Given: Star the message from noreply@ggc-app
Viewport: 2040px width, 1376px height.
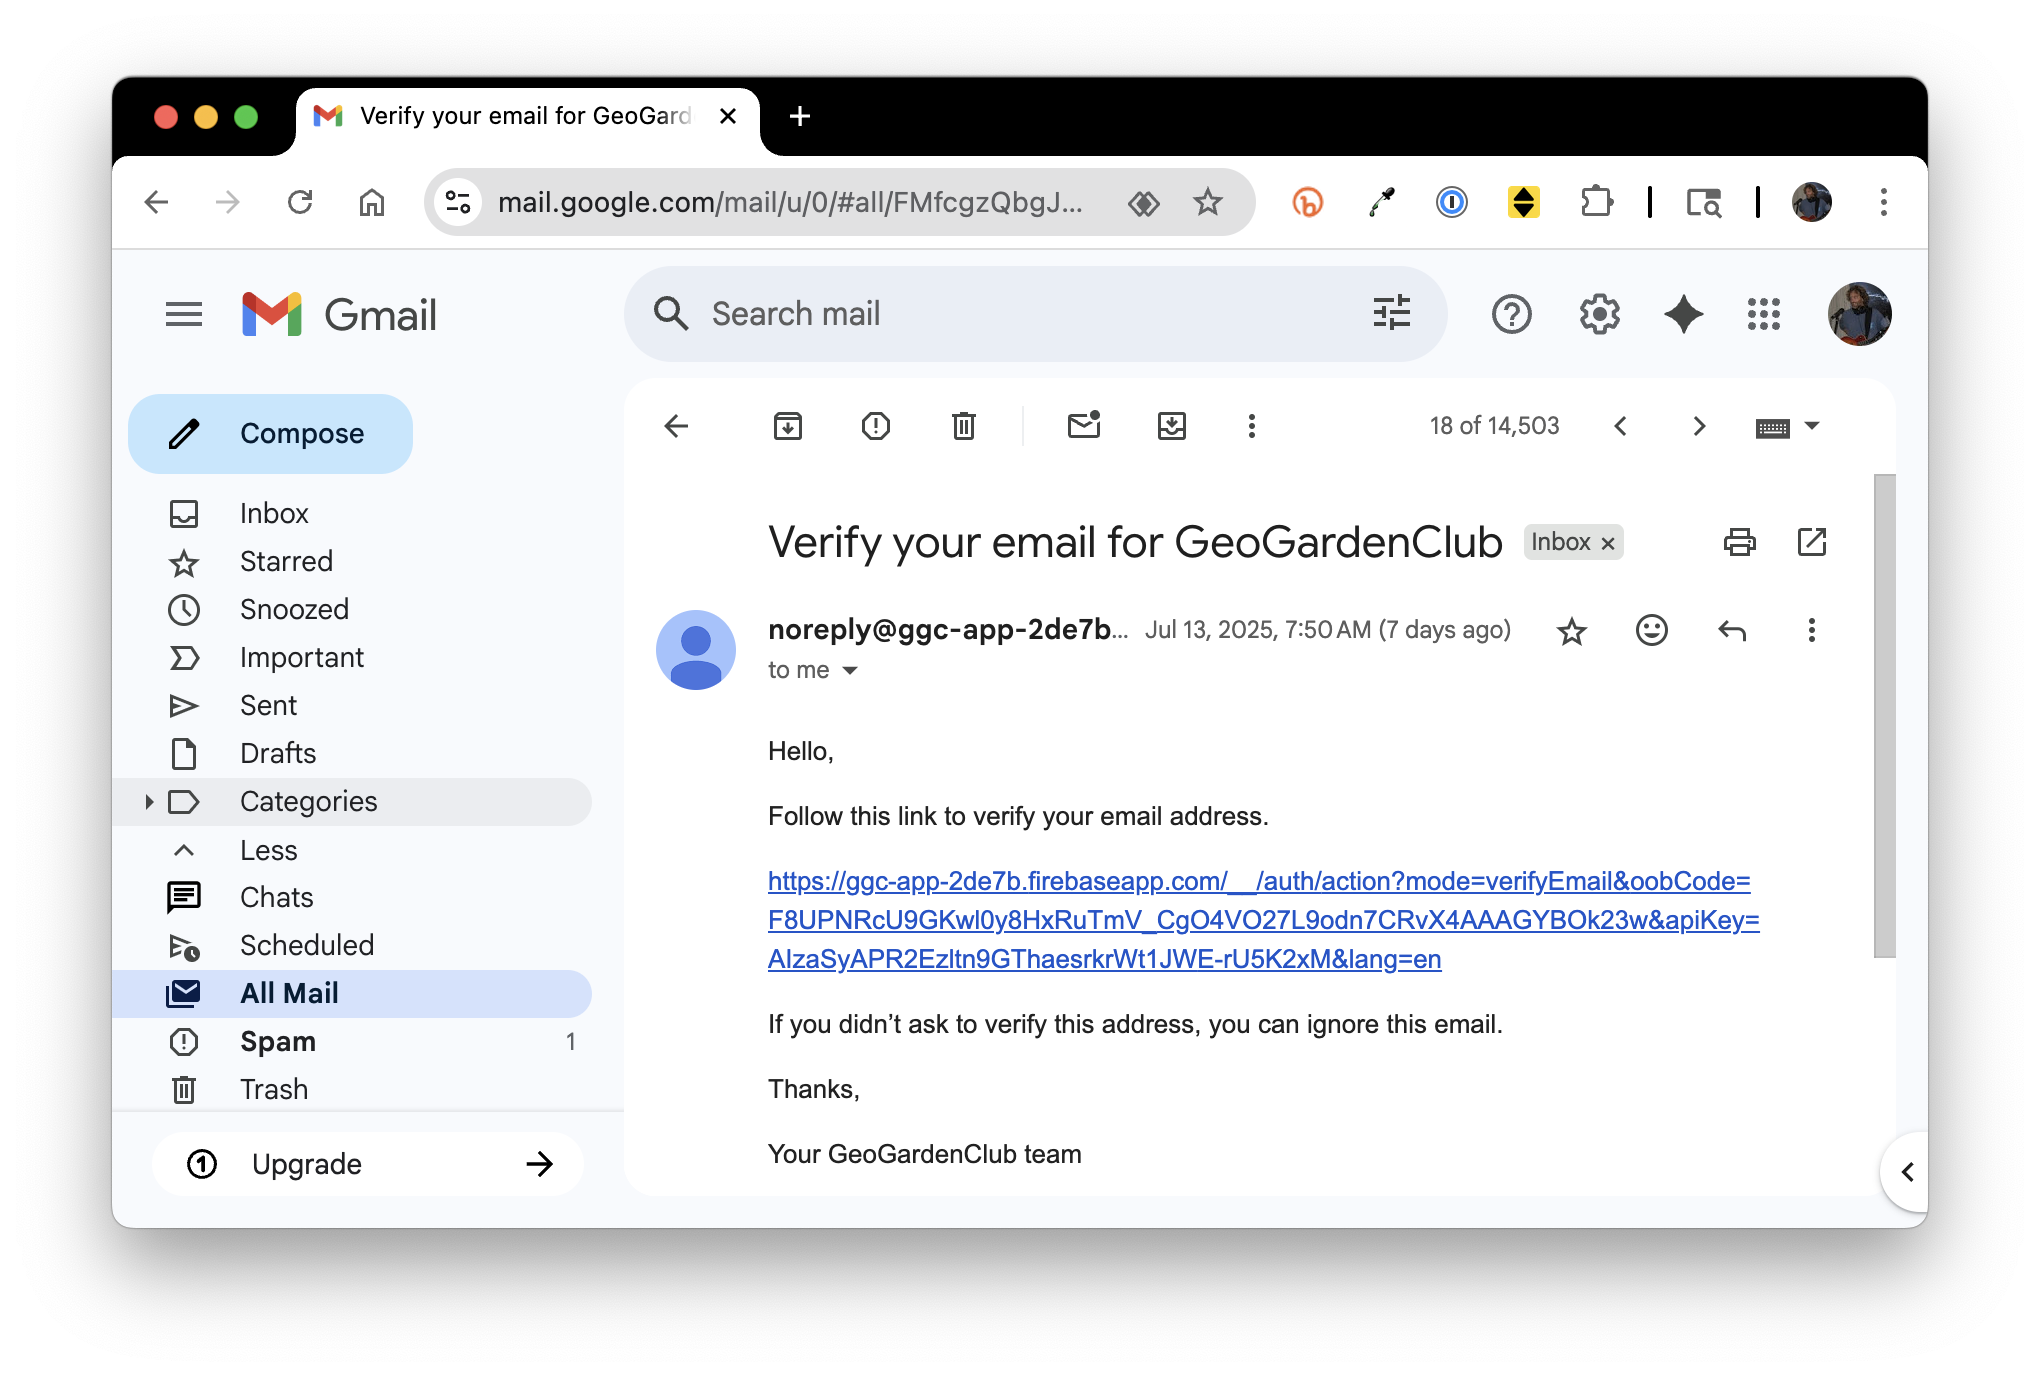Looking at the screenshot, I should (x=1572, y=631).
